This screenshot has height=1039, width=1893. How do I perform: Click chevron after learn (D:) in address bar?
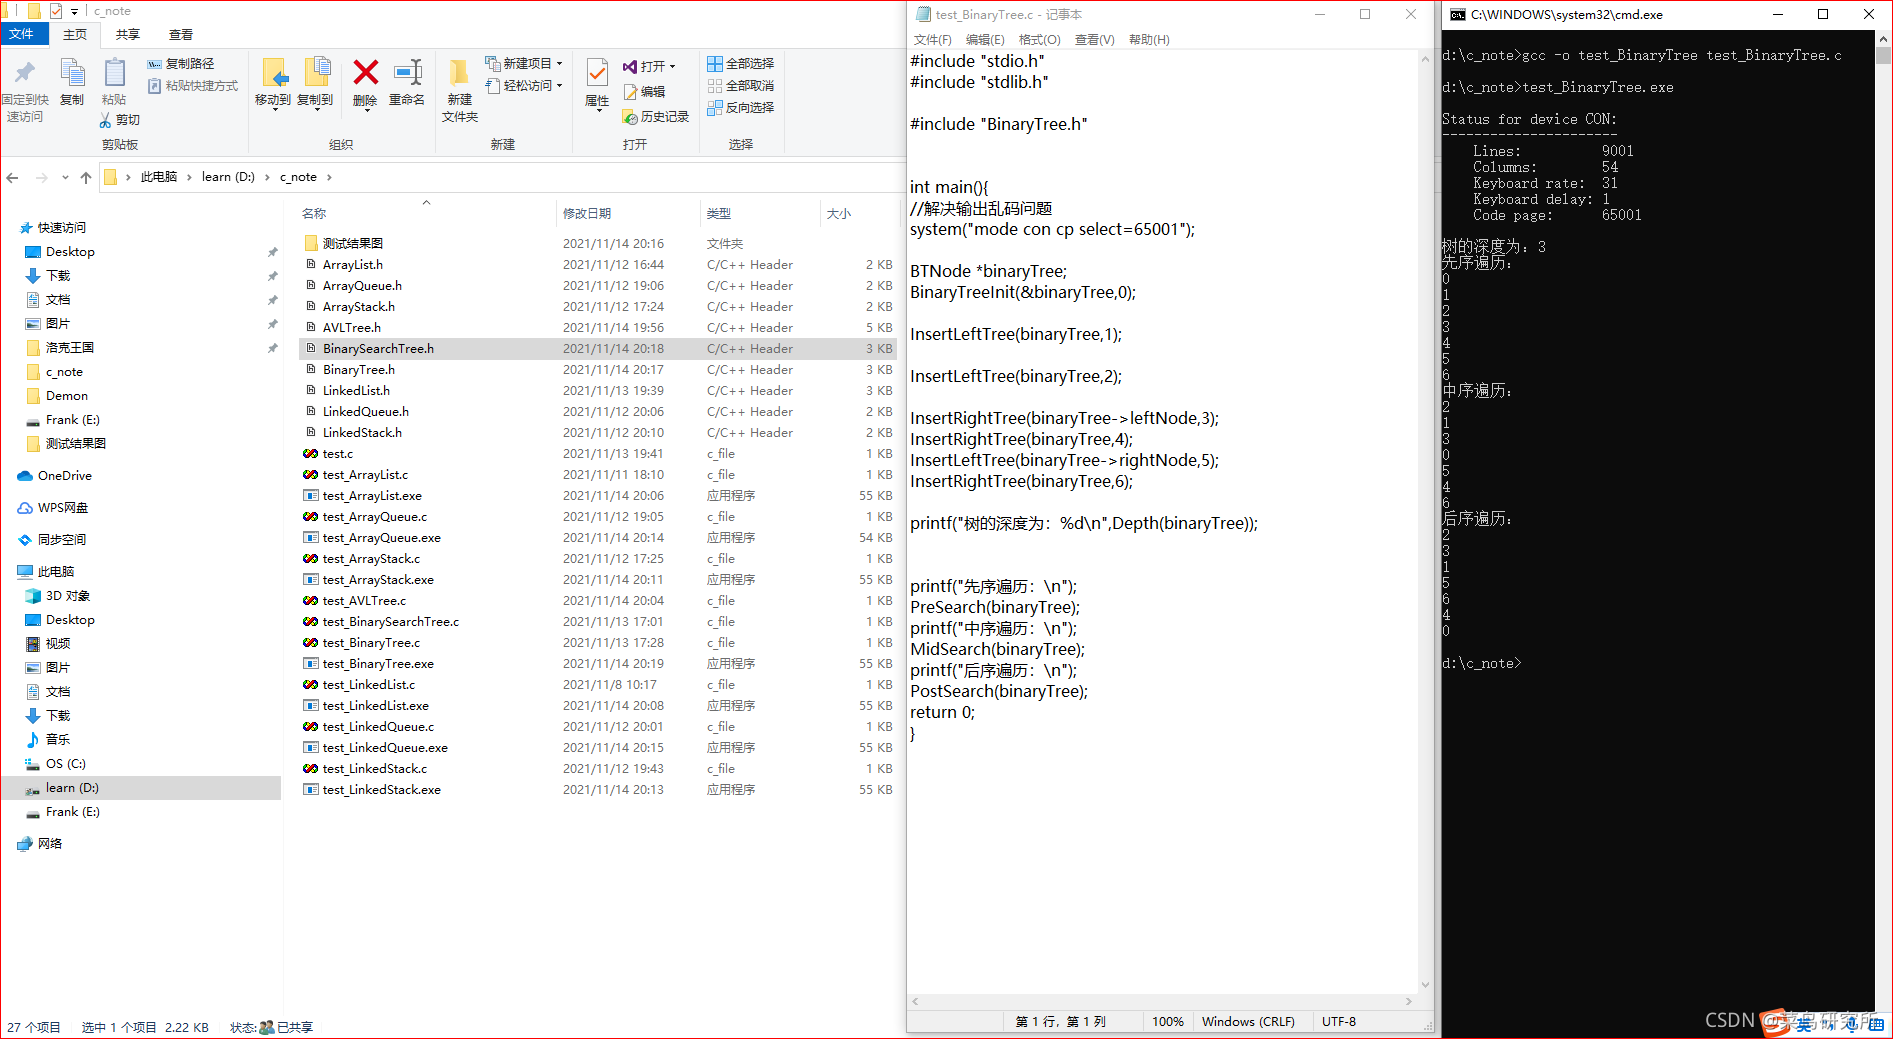267,178
